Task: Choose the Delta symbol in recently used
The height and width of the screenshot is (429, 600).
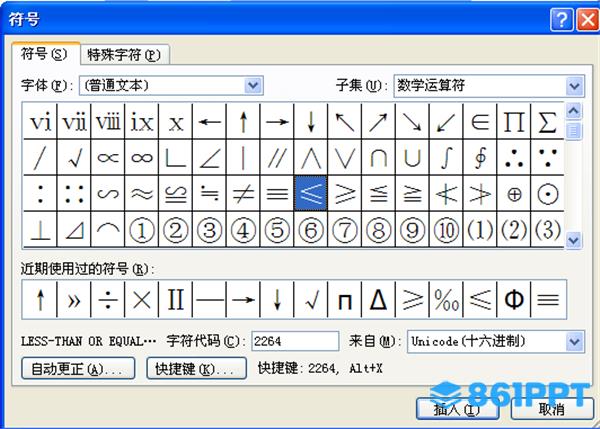Action: (378, 299)
